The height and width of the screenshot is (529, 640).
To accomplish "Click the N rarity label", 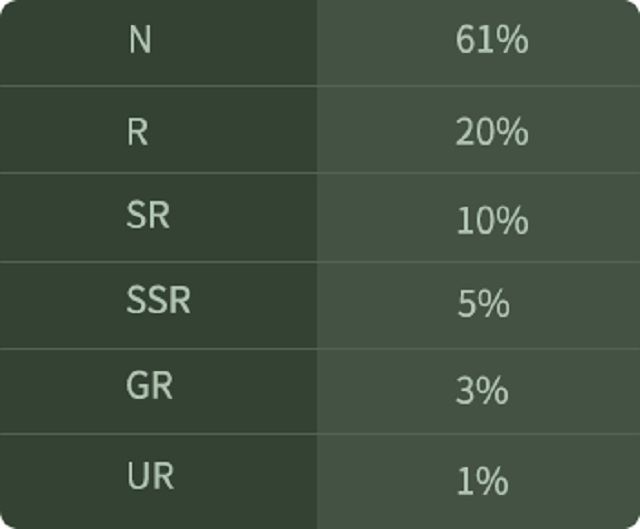I will [140, 40].
